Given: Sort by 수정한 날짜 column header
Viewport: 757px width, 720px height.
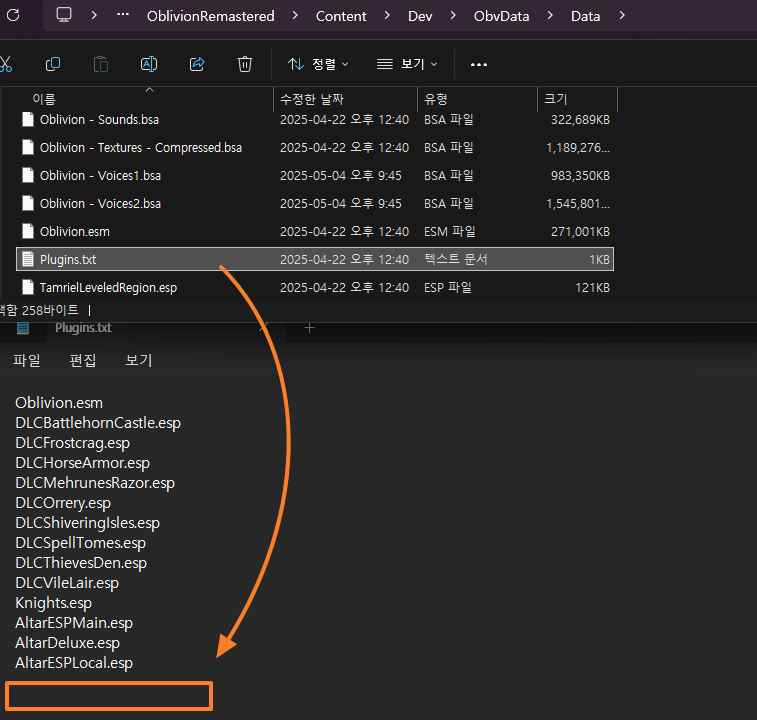Looking at the screenshot, I should [312, 99].
